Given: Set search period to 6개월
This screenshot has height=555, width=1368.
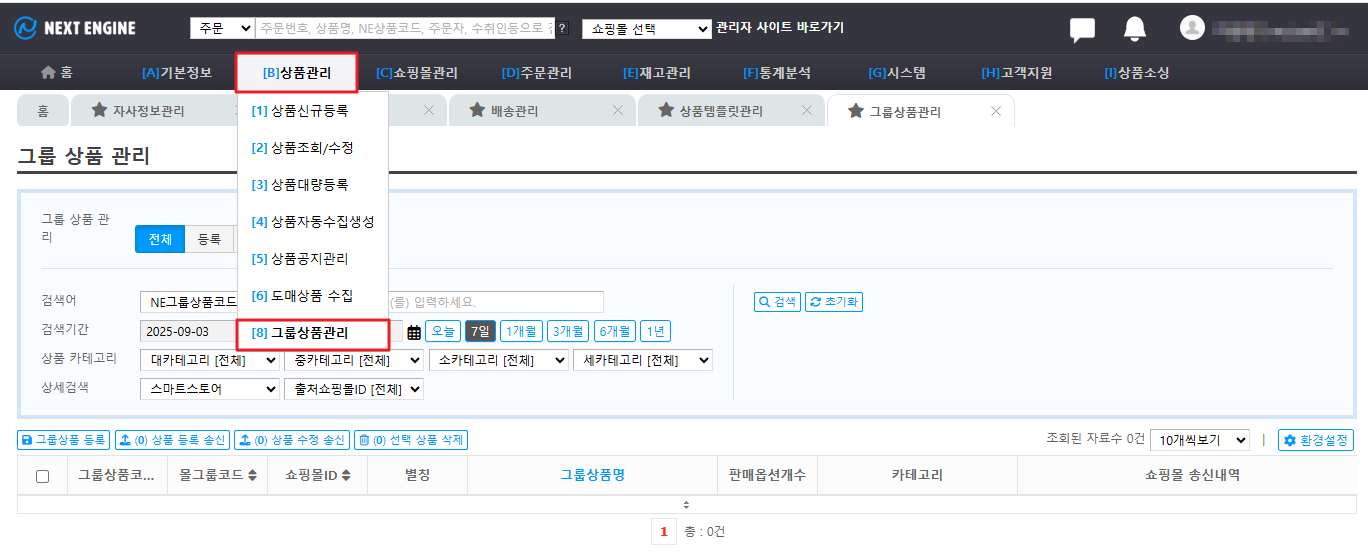Looking at the screenshot, I should pyautogui.click(x=615, y=332).
